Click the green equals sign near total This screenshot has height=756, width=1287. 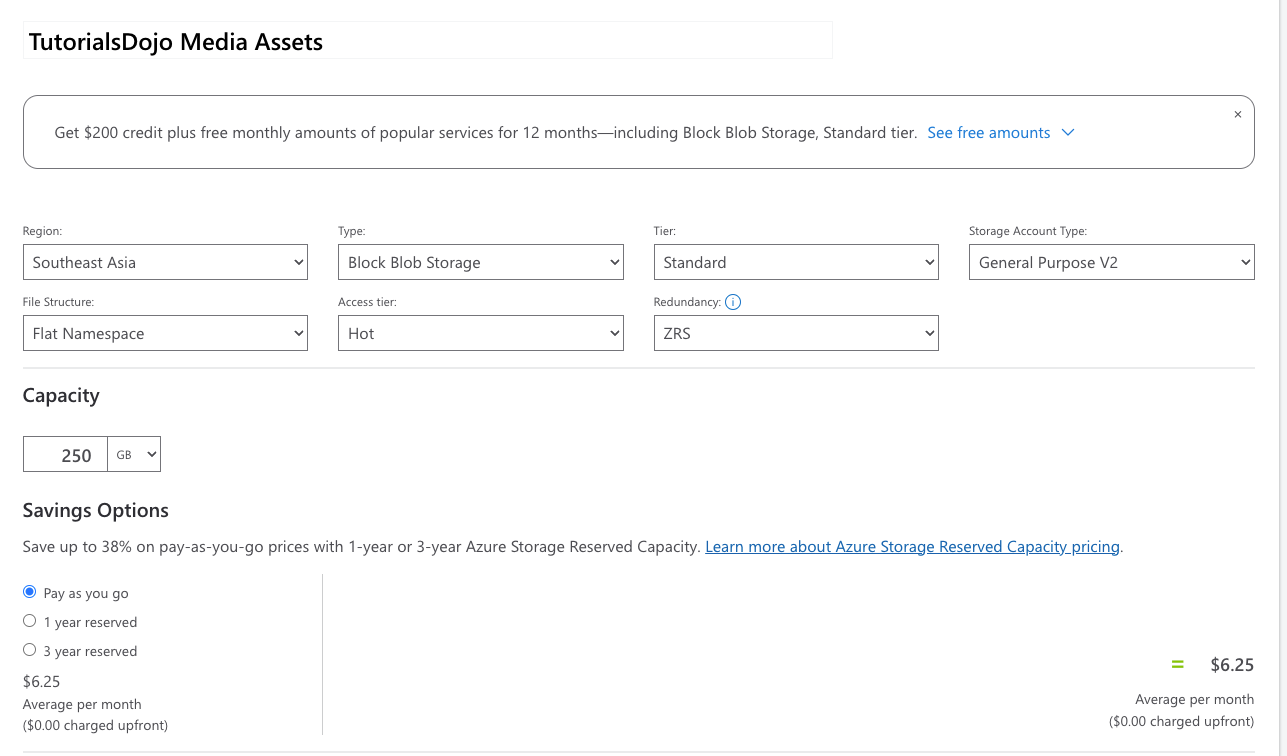point(1177,665)
